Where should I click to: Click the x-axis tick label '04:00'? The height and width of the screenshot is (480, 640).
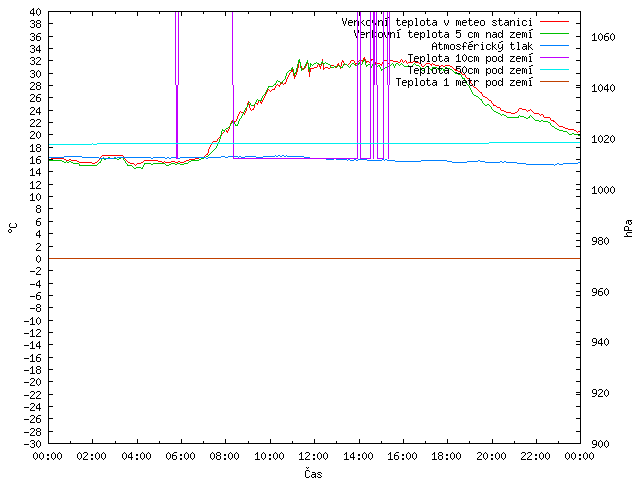136,456
